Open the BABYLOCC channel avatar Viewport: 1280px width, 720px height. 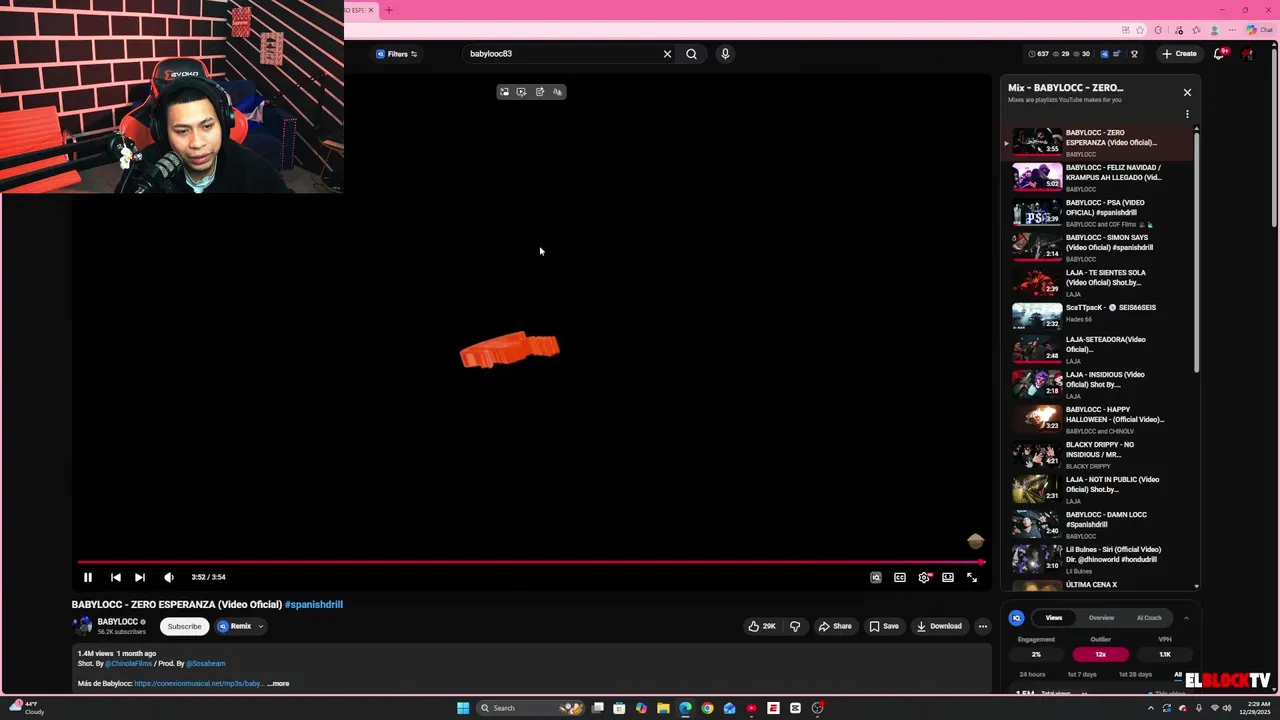83,626
